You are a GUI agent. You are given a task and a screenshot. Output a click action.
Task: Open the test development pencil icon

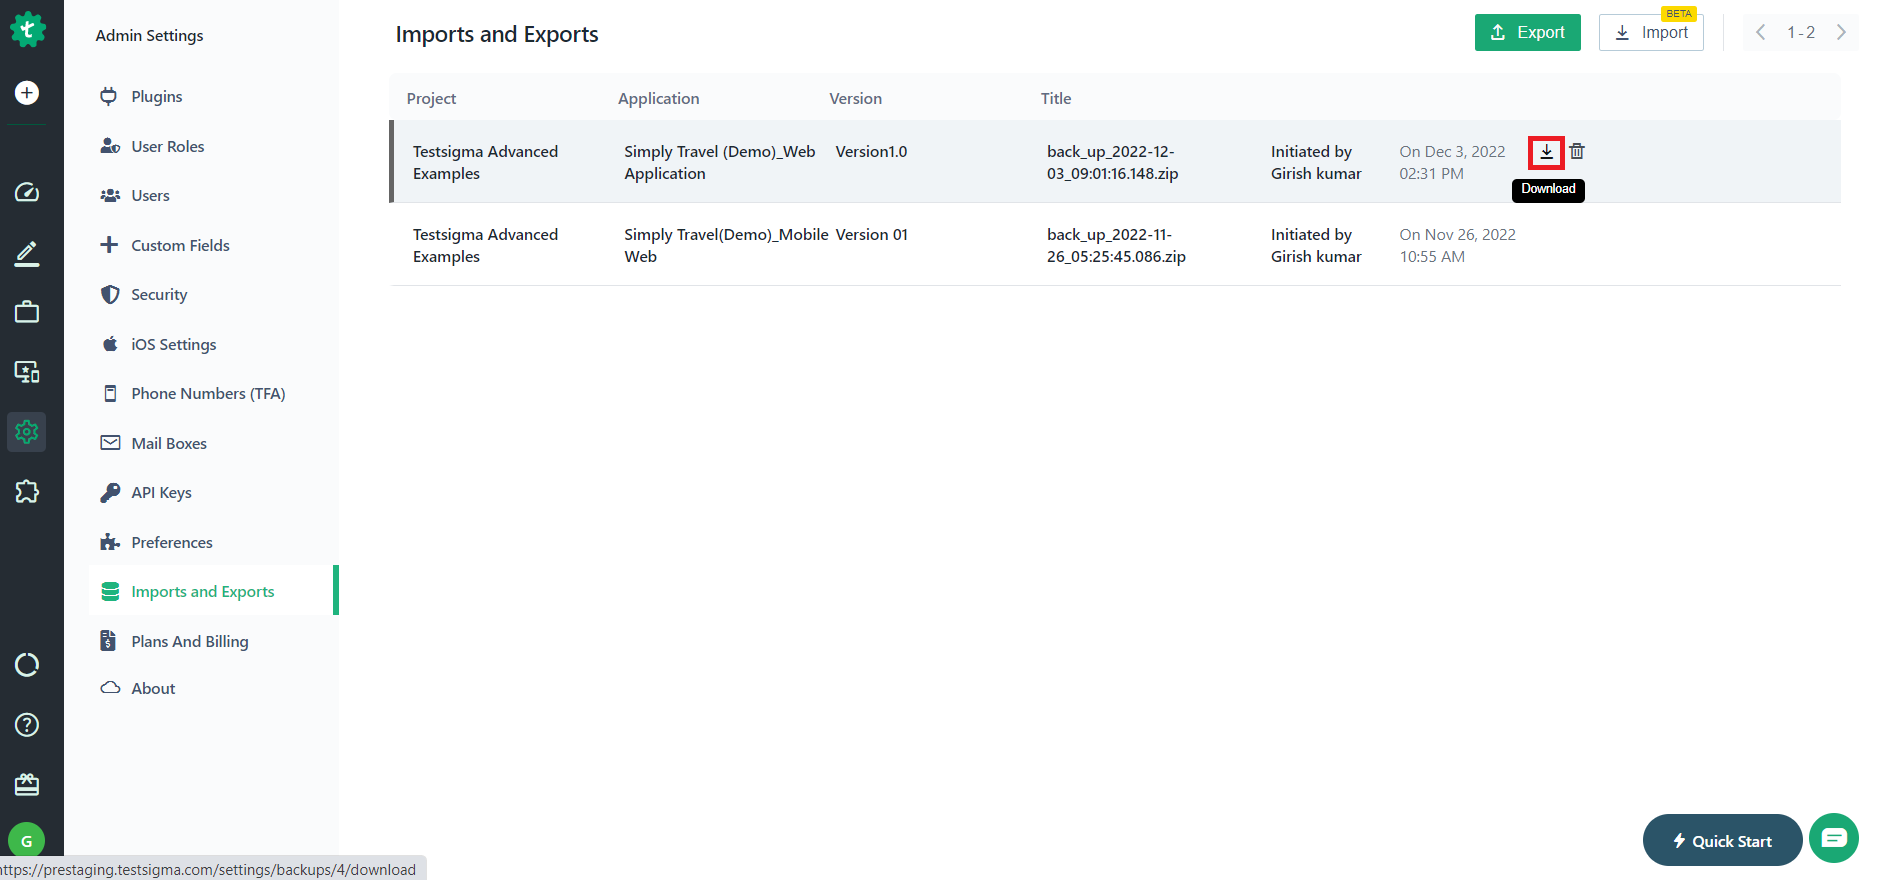point(27,253)
